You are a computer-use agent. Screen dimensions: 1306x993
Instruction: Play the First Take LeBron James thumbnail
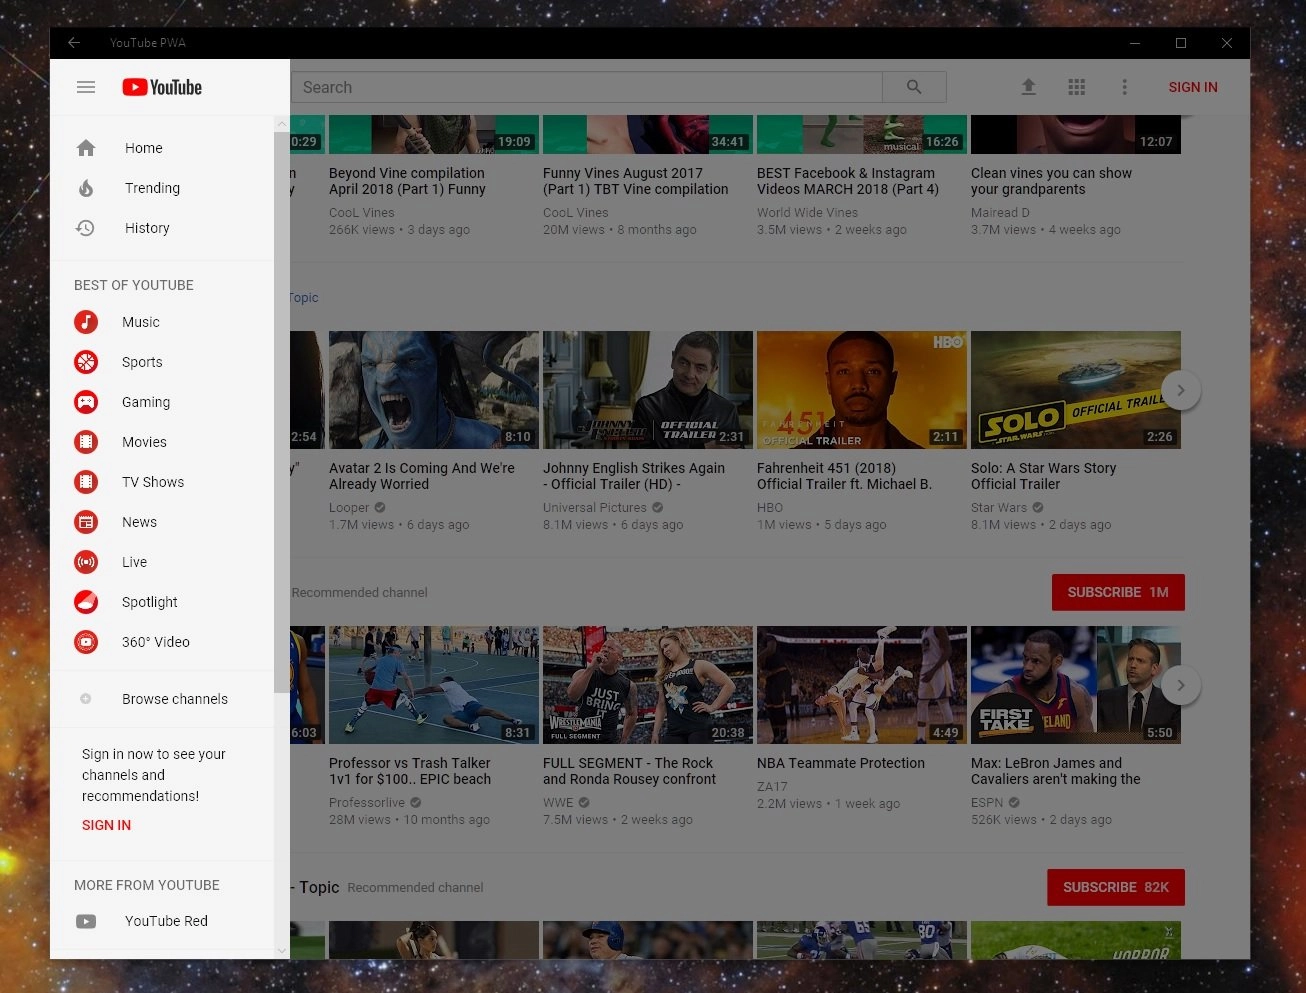1076,685
